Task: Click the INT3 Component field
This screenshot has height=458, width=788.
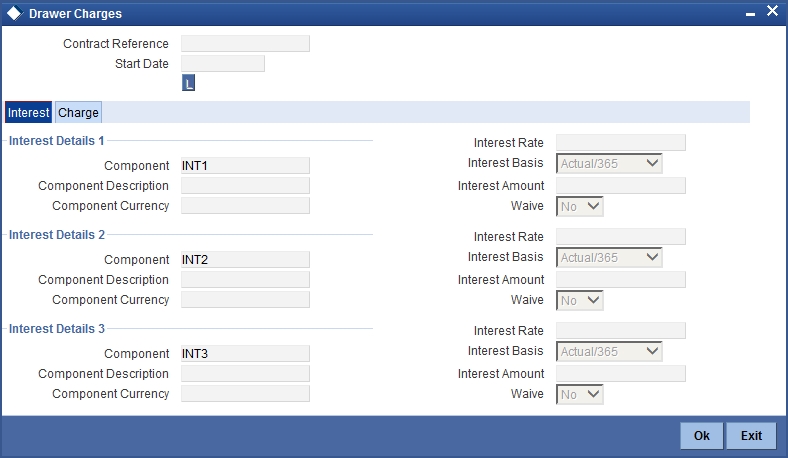Action: pyautogui.click(x=245, y=353)
